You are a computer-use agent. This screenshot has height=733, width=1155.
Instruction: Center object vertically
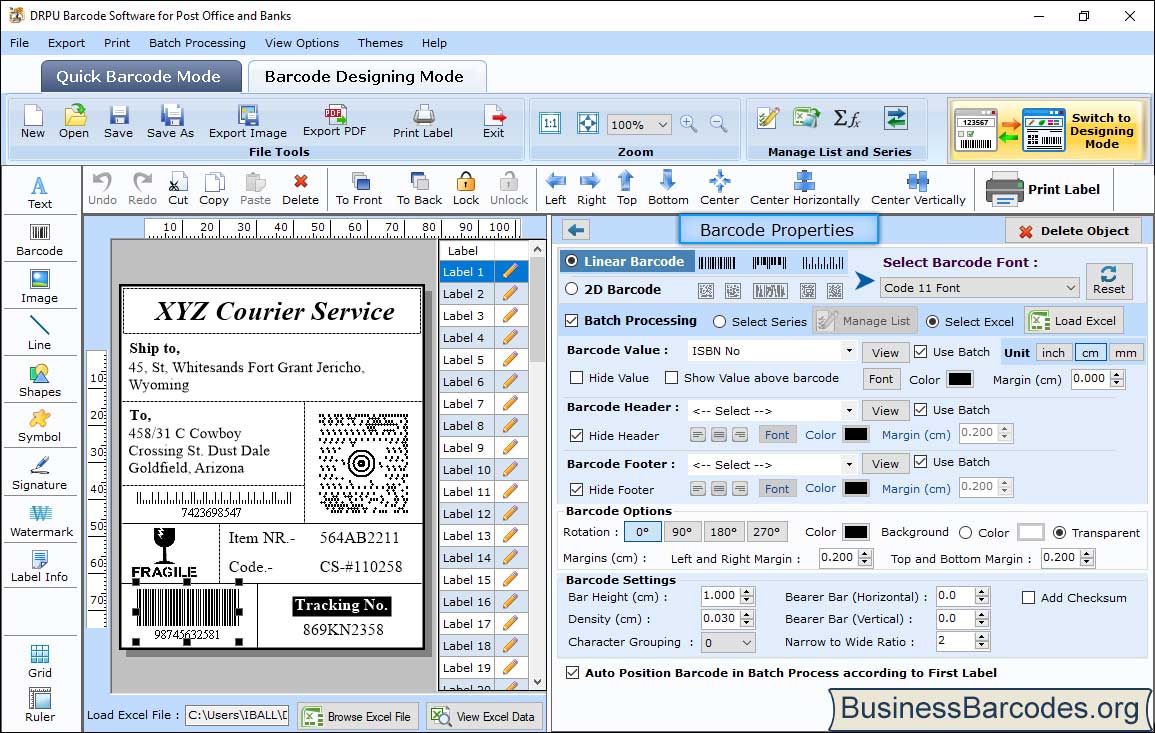click(918, 189)
